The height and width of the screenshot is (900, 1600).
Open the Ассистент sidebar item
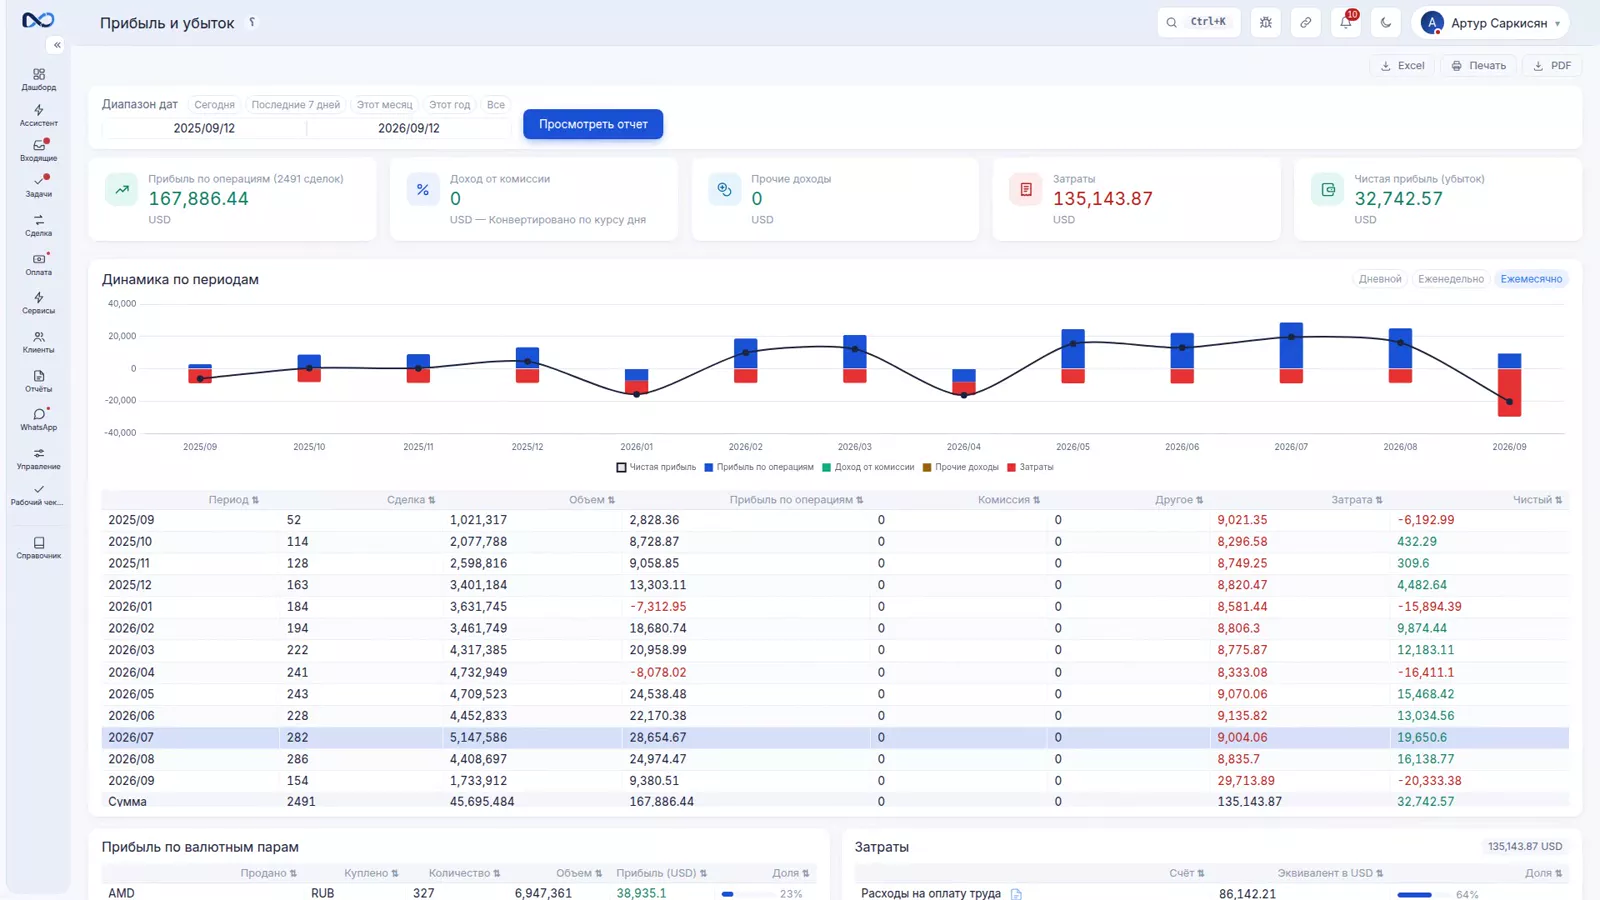tap(38, 115)
